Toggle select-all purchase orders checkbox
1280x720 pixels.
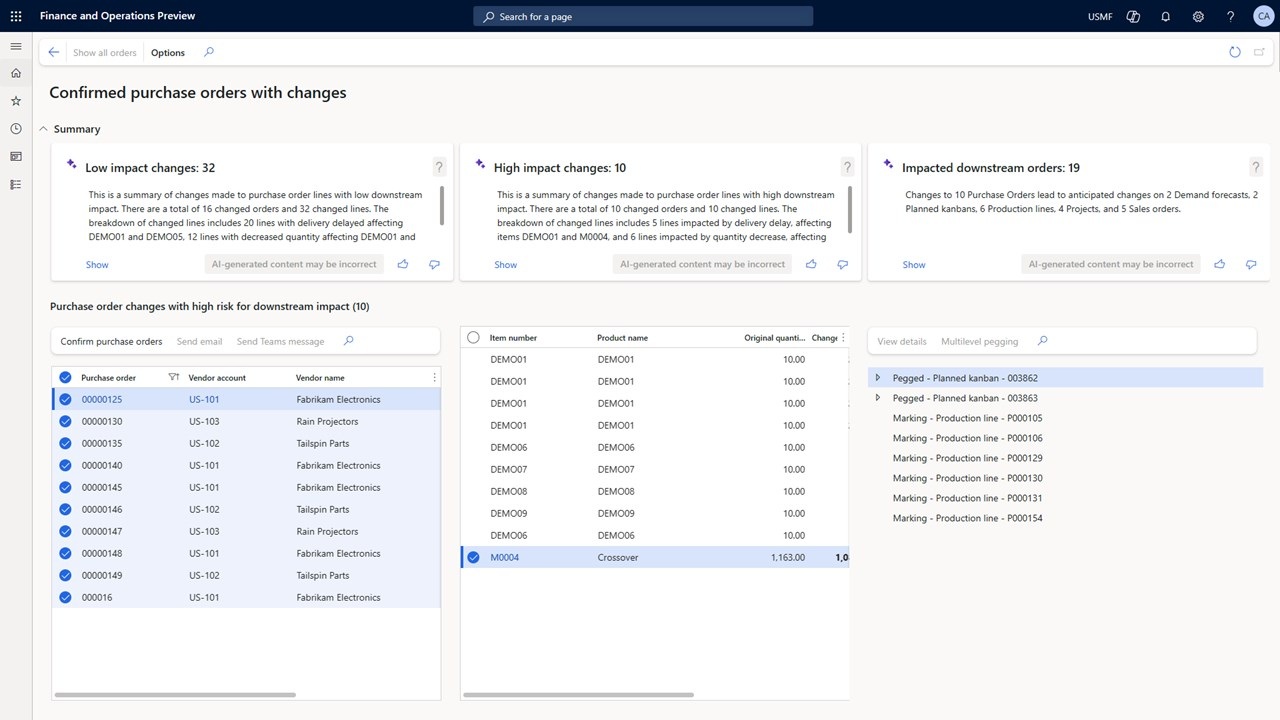click(65, 378)
